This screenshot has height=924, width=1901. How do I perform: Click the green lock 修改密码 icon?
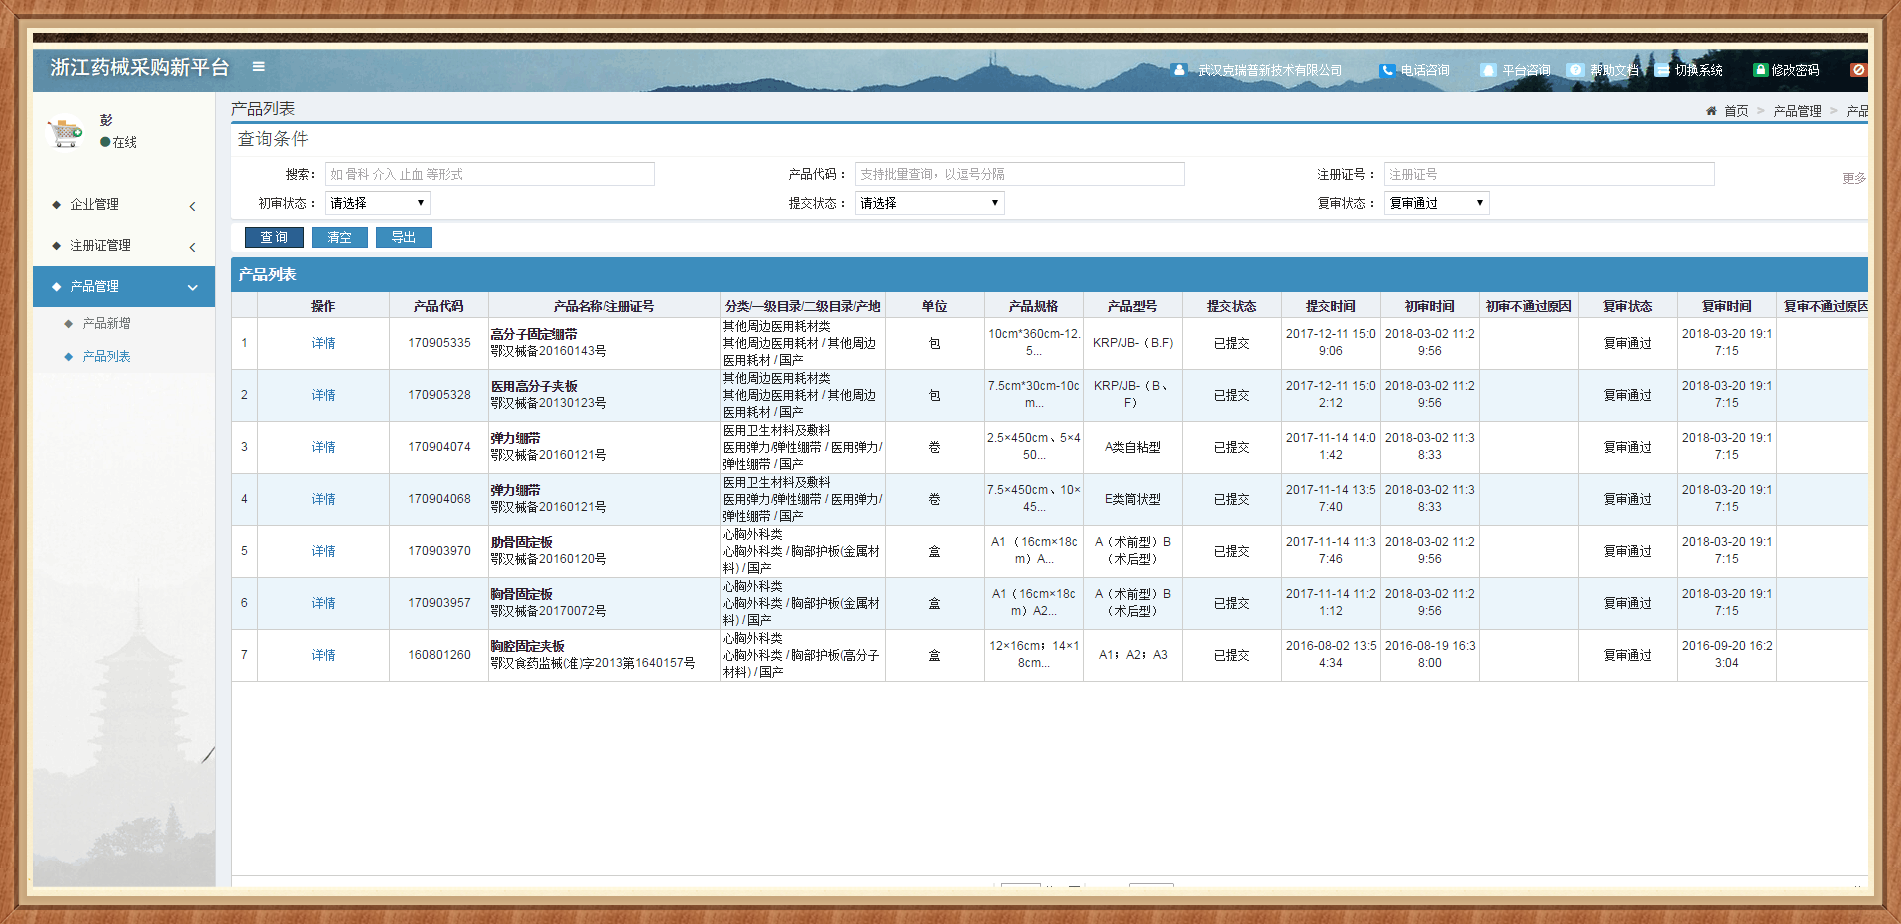click(x=1760, y=70)
